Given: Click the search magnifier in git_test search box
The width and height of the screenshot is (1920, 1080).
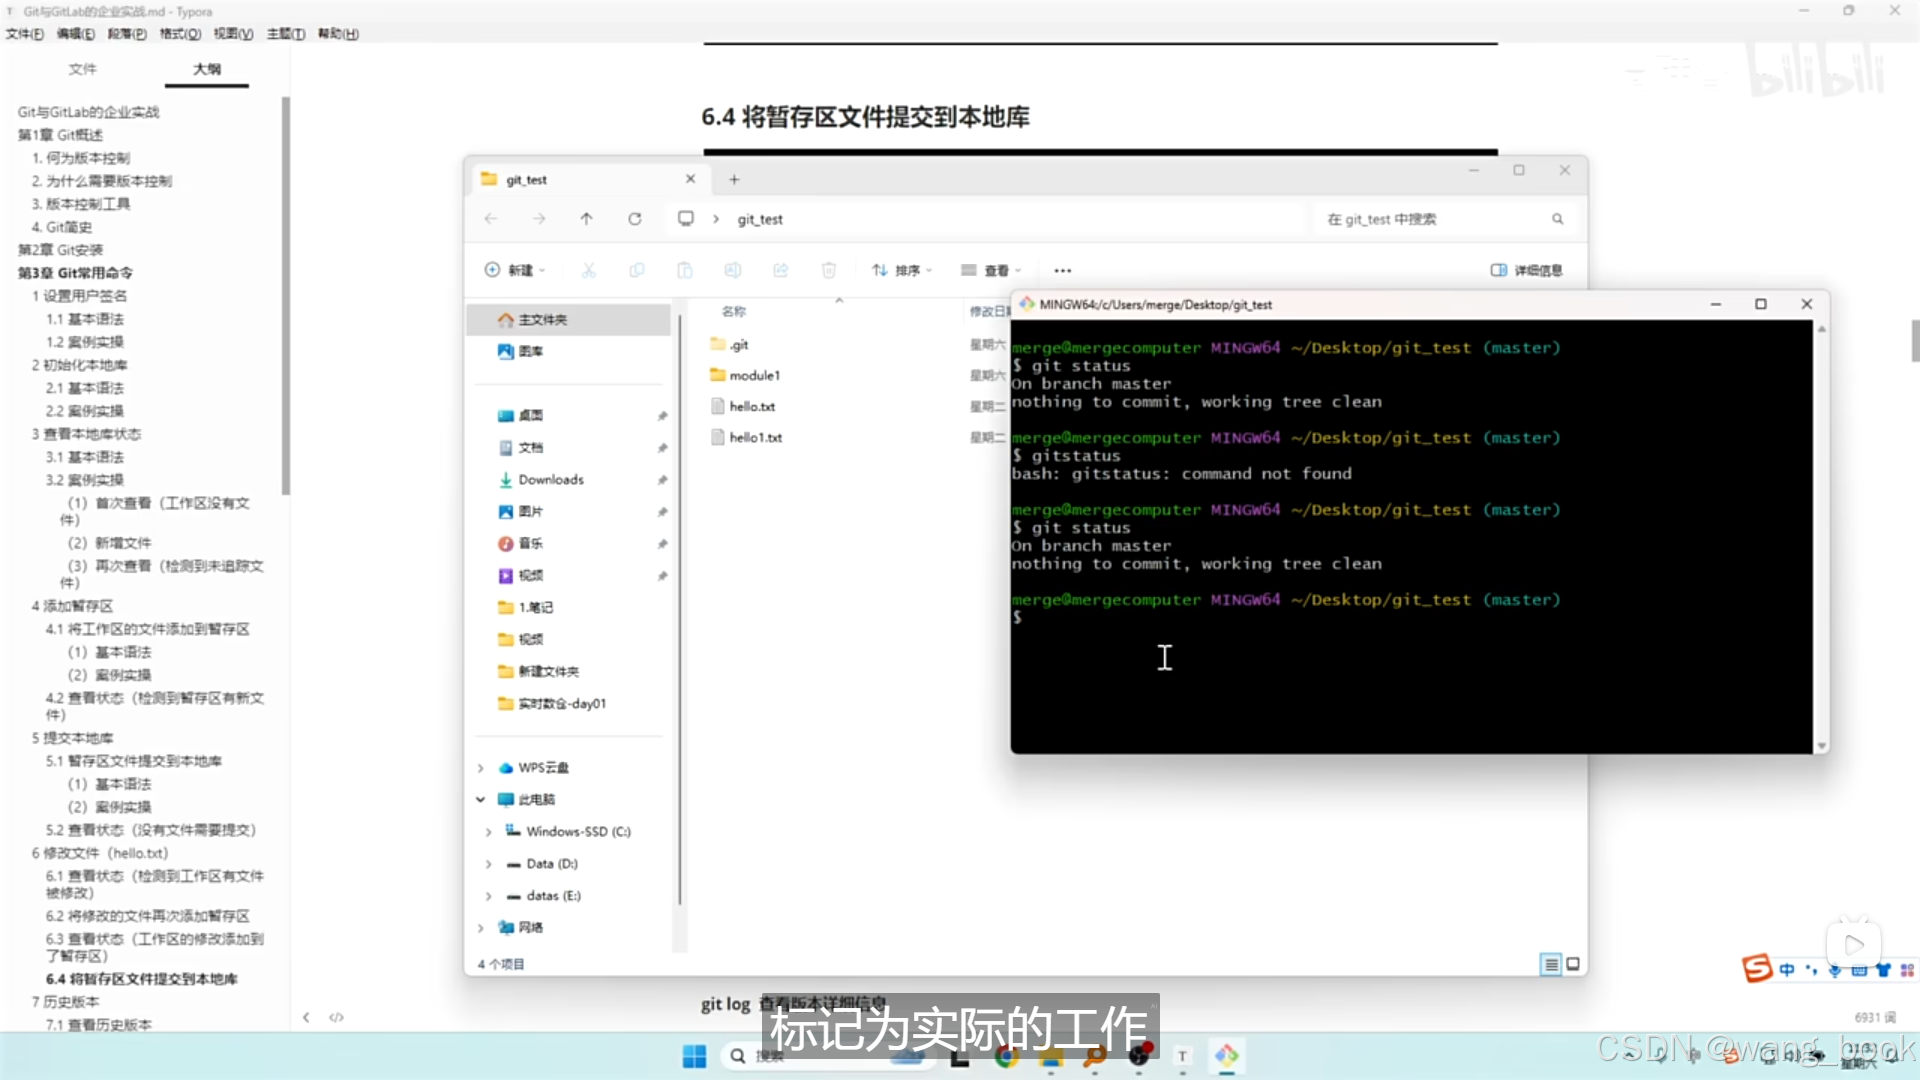Looking at the screenshot, I should (1558, 219).
